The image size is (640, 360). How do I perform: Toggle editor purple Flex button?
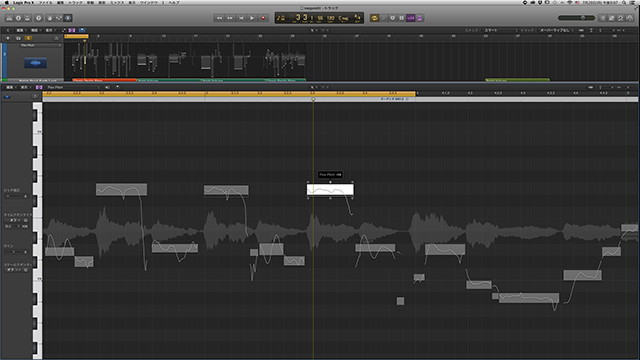pyautogui.click(x=39, y=87)
